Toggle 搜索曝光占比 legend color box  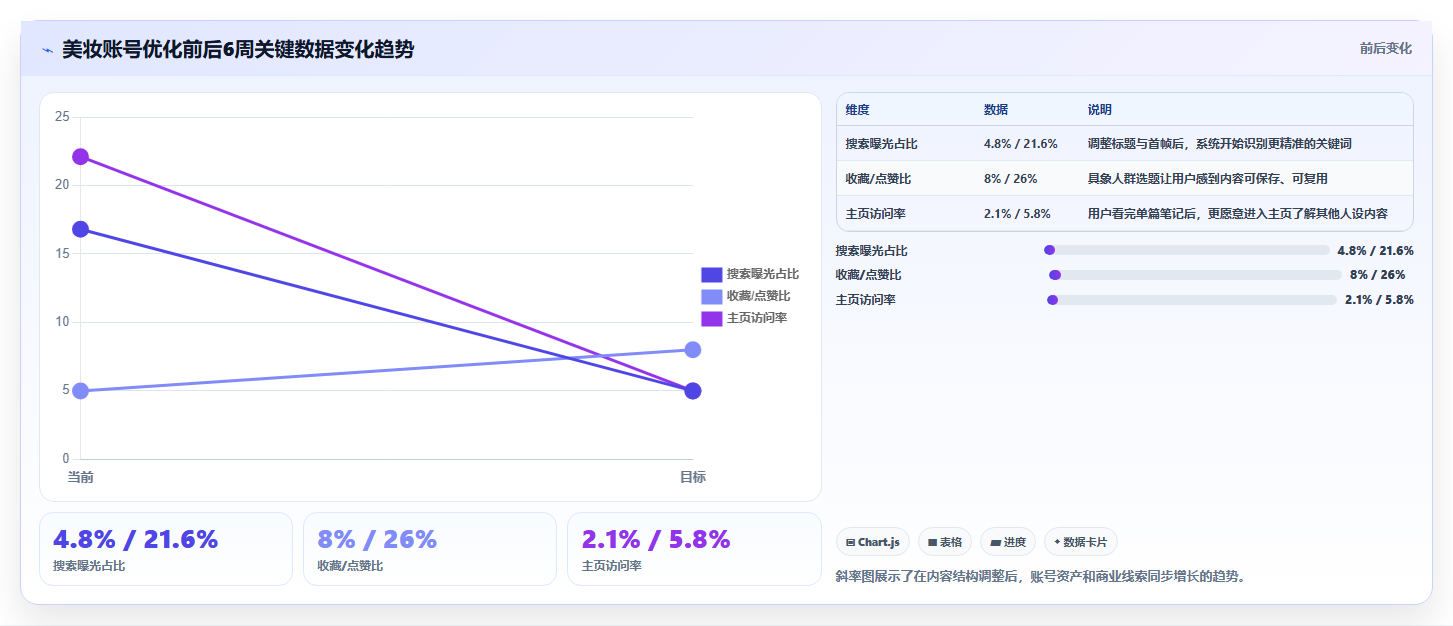(711, 274)
